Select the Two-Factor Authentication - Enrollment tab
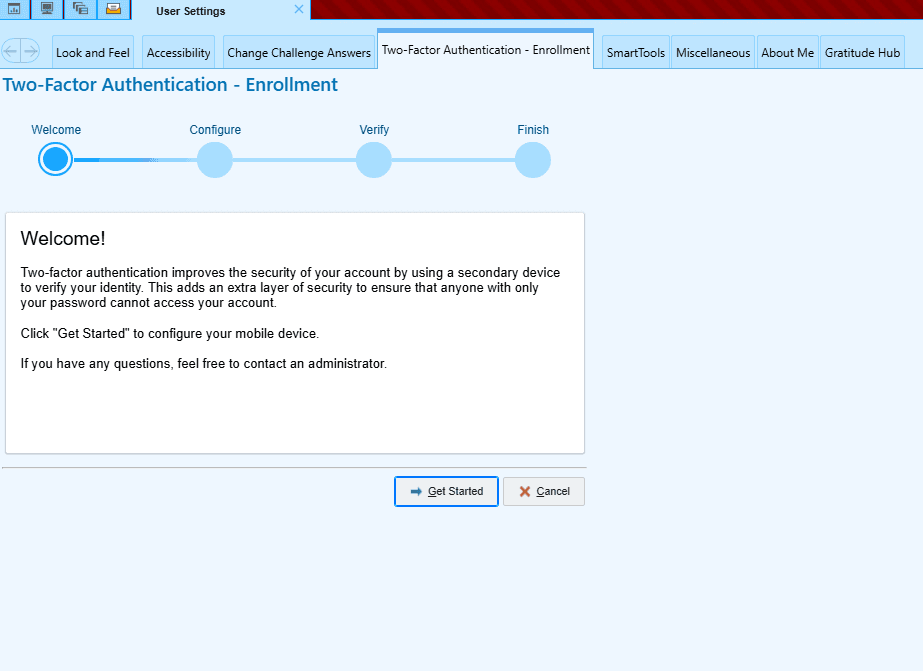This screenshot has height=671, width=923. click(x=485, y=50)
